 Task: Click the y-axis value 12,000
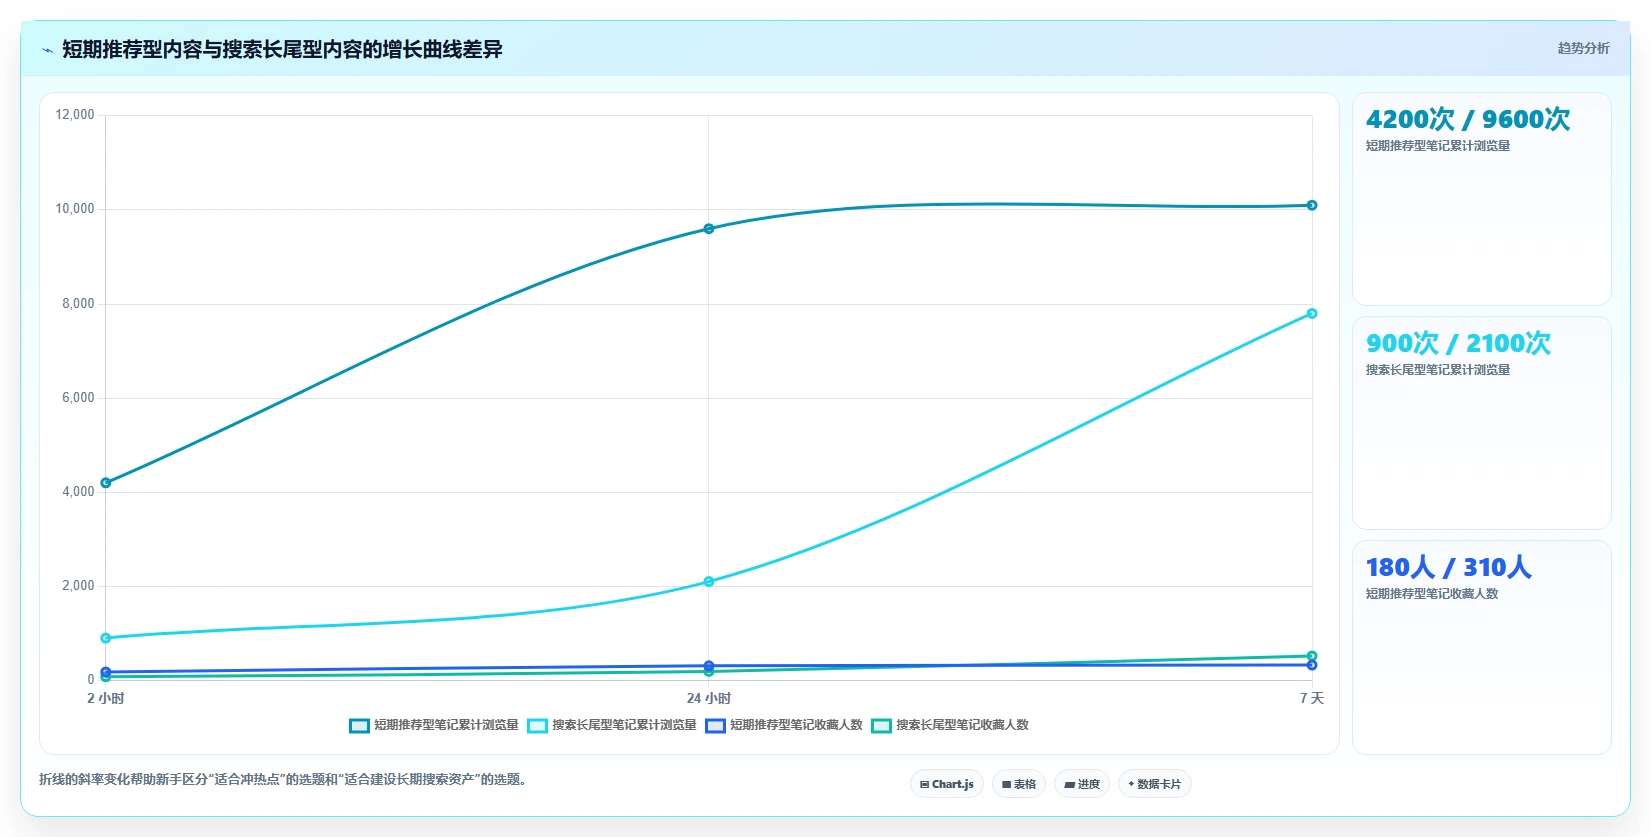[75, 115]
